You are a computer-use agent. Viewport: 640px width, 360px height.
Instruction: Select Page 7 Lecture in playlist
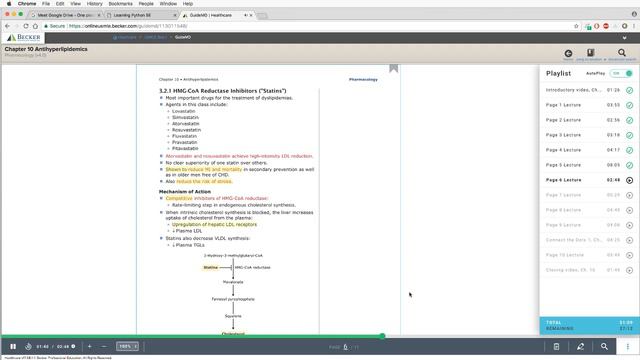pos(589,195)
